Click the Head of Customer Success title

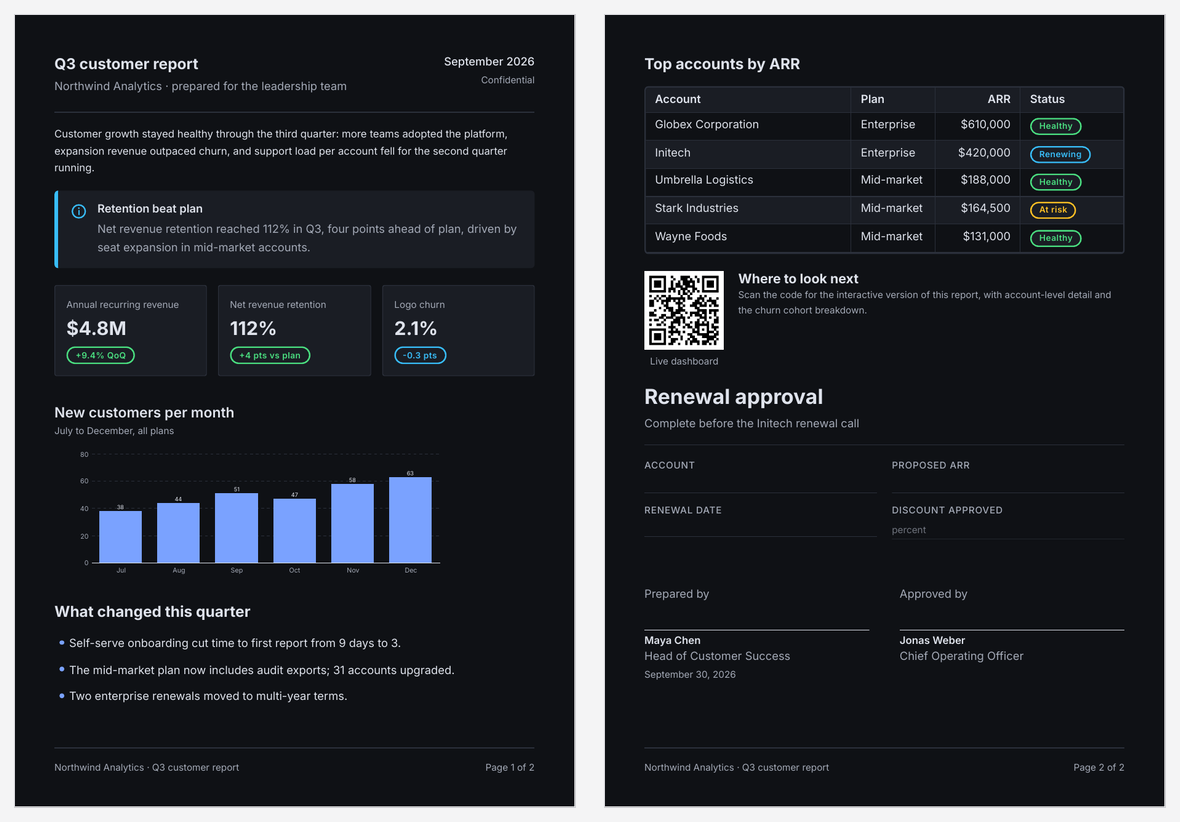pyautogui.click(x=717, y=656)
